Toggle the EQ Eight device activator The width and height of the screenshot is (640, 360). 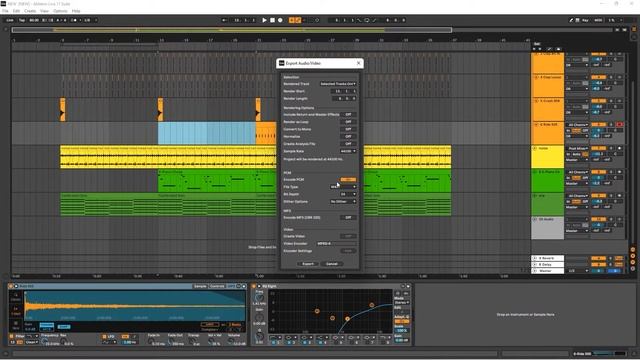pyautogui.click(x=254, y=286)
